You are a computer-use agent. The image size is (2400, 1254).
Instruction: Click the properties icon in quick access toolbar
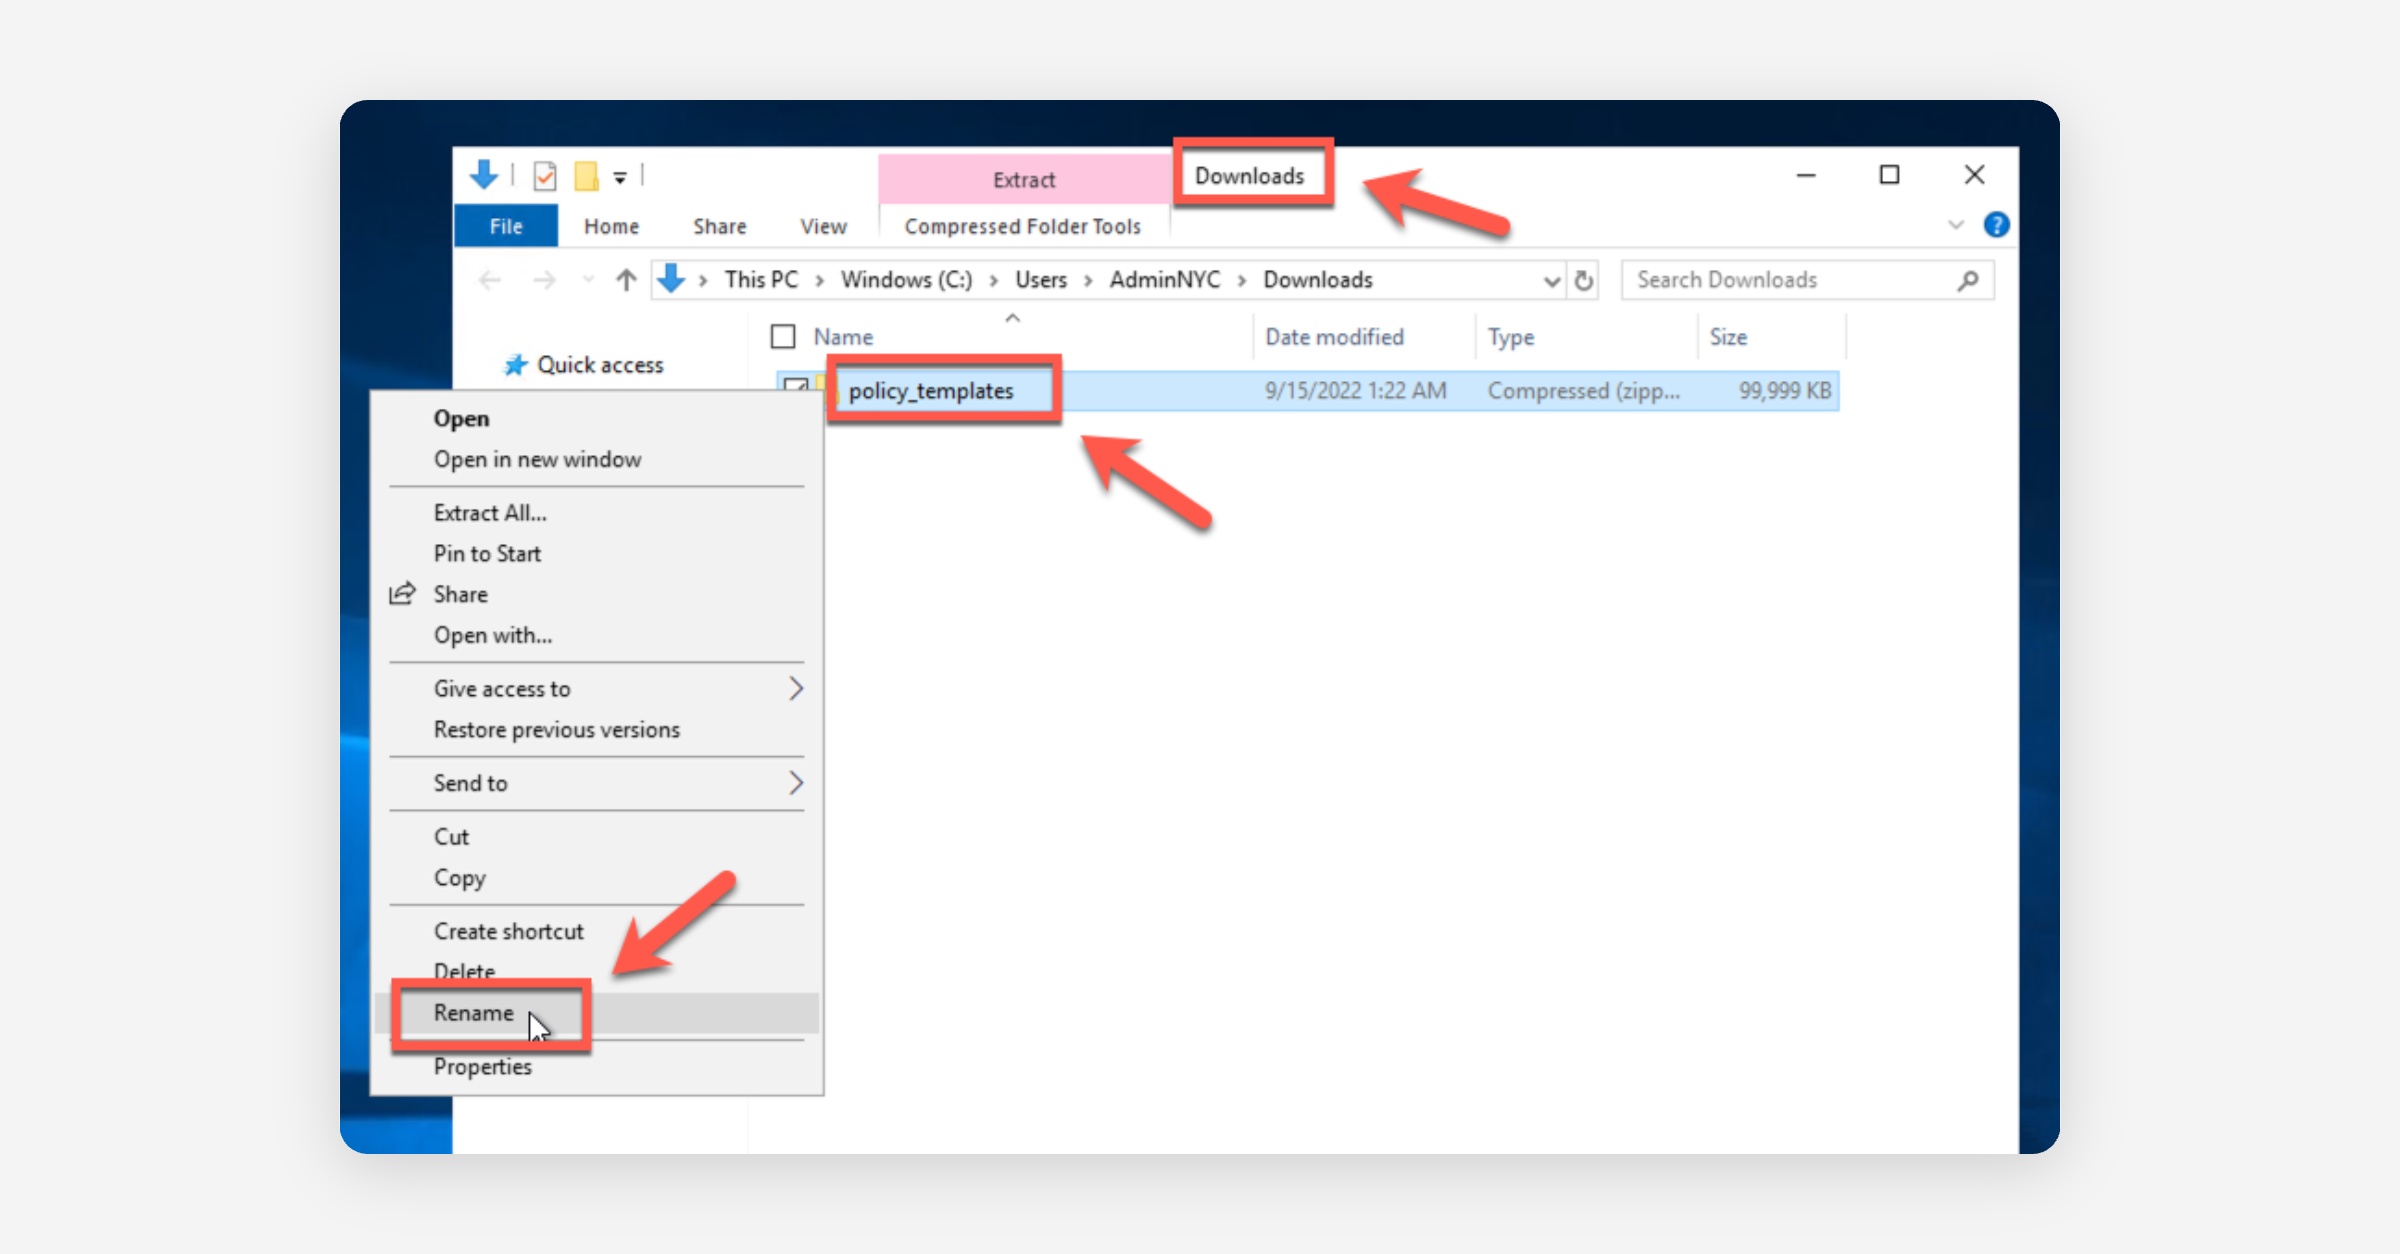pos(545,176)
